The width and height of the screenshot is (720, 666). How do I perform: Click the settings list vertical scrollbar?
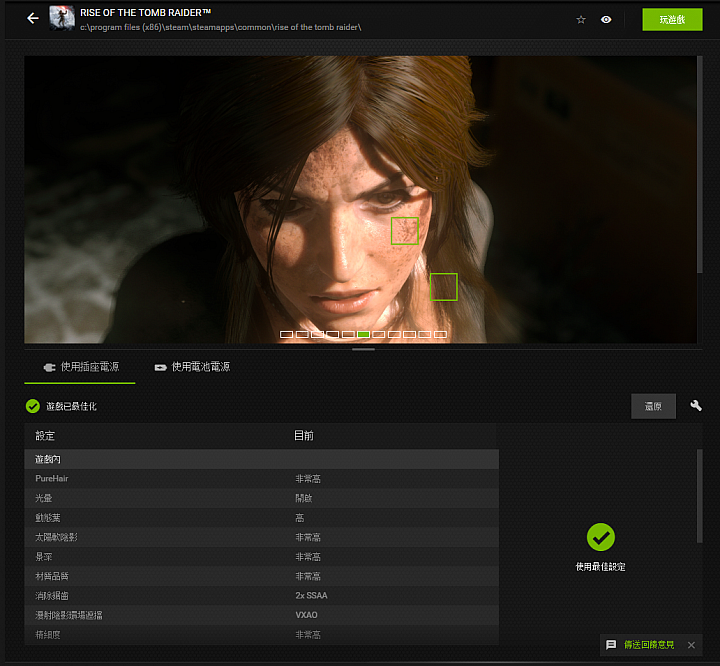tap(700, 496)
